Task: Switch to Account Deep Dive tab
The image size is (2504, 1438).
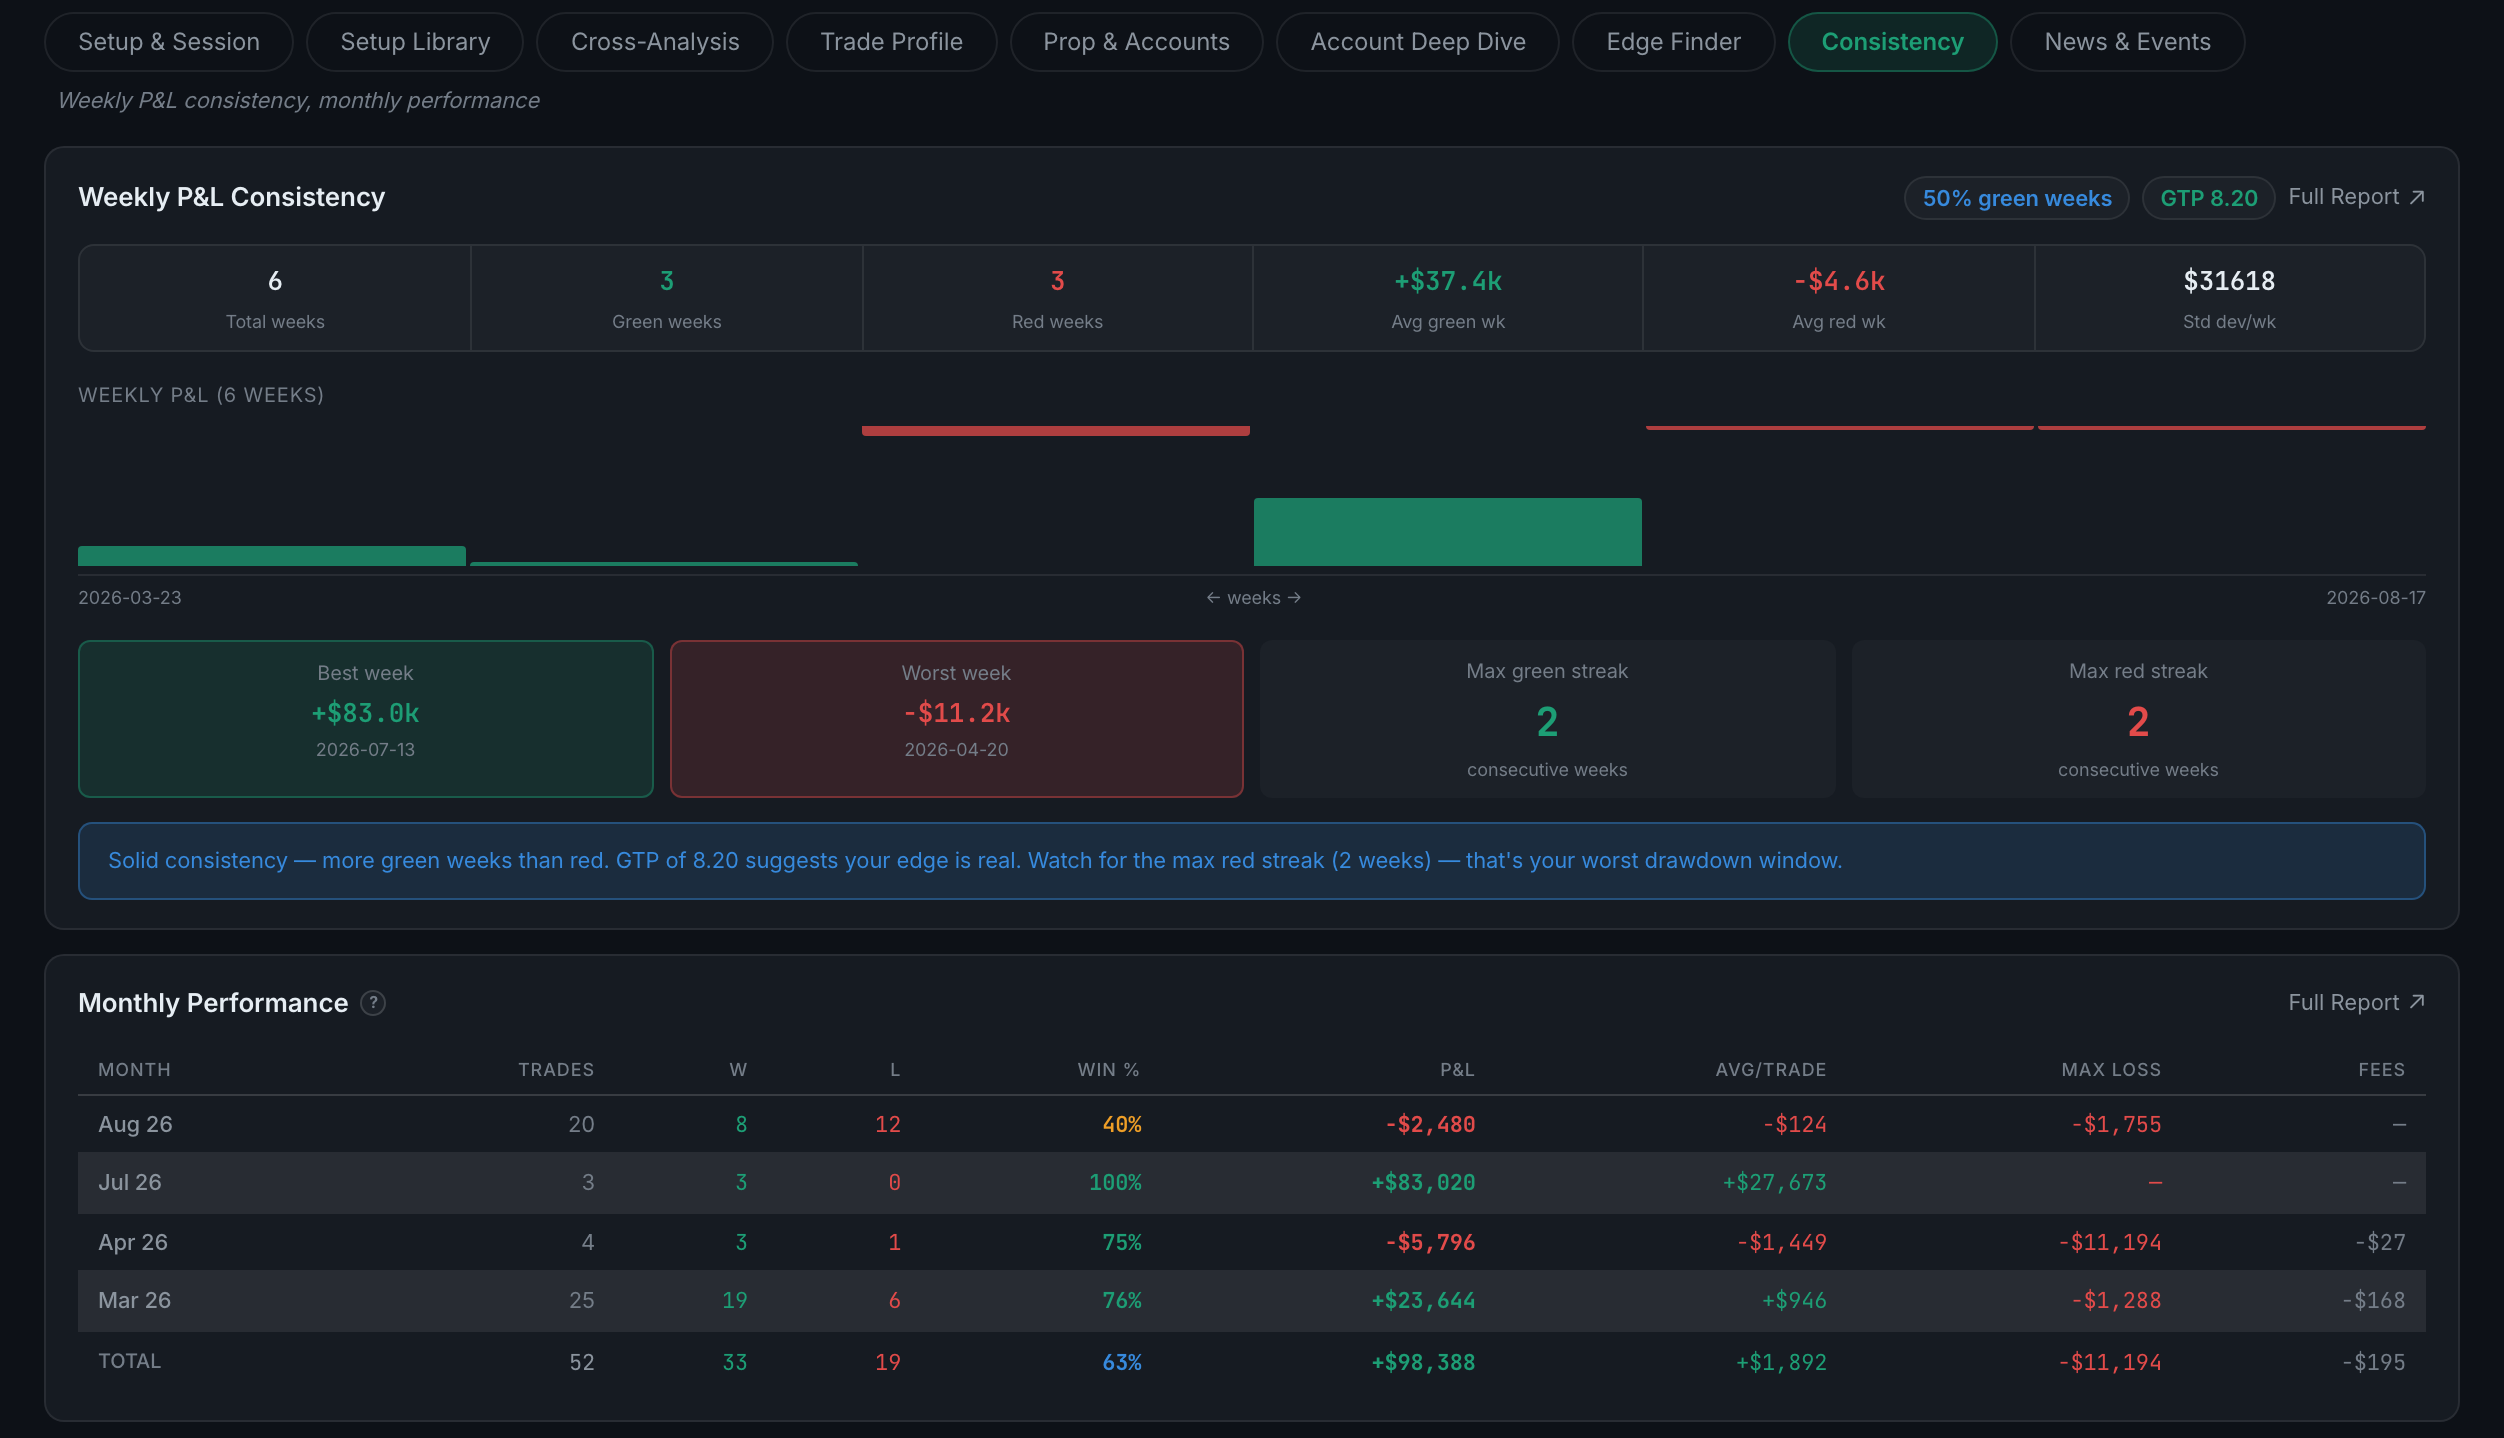Action: point(1418,42)
